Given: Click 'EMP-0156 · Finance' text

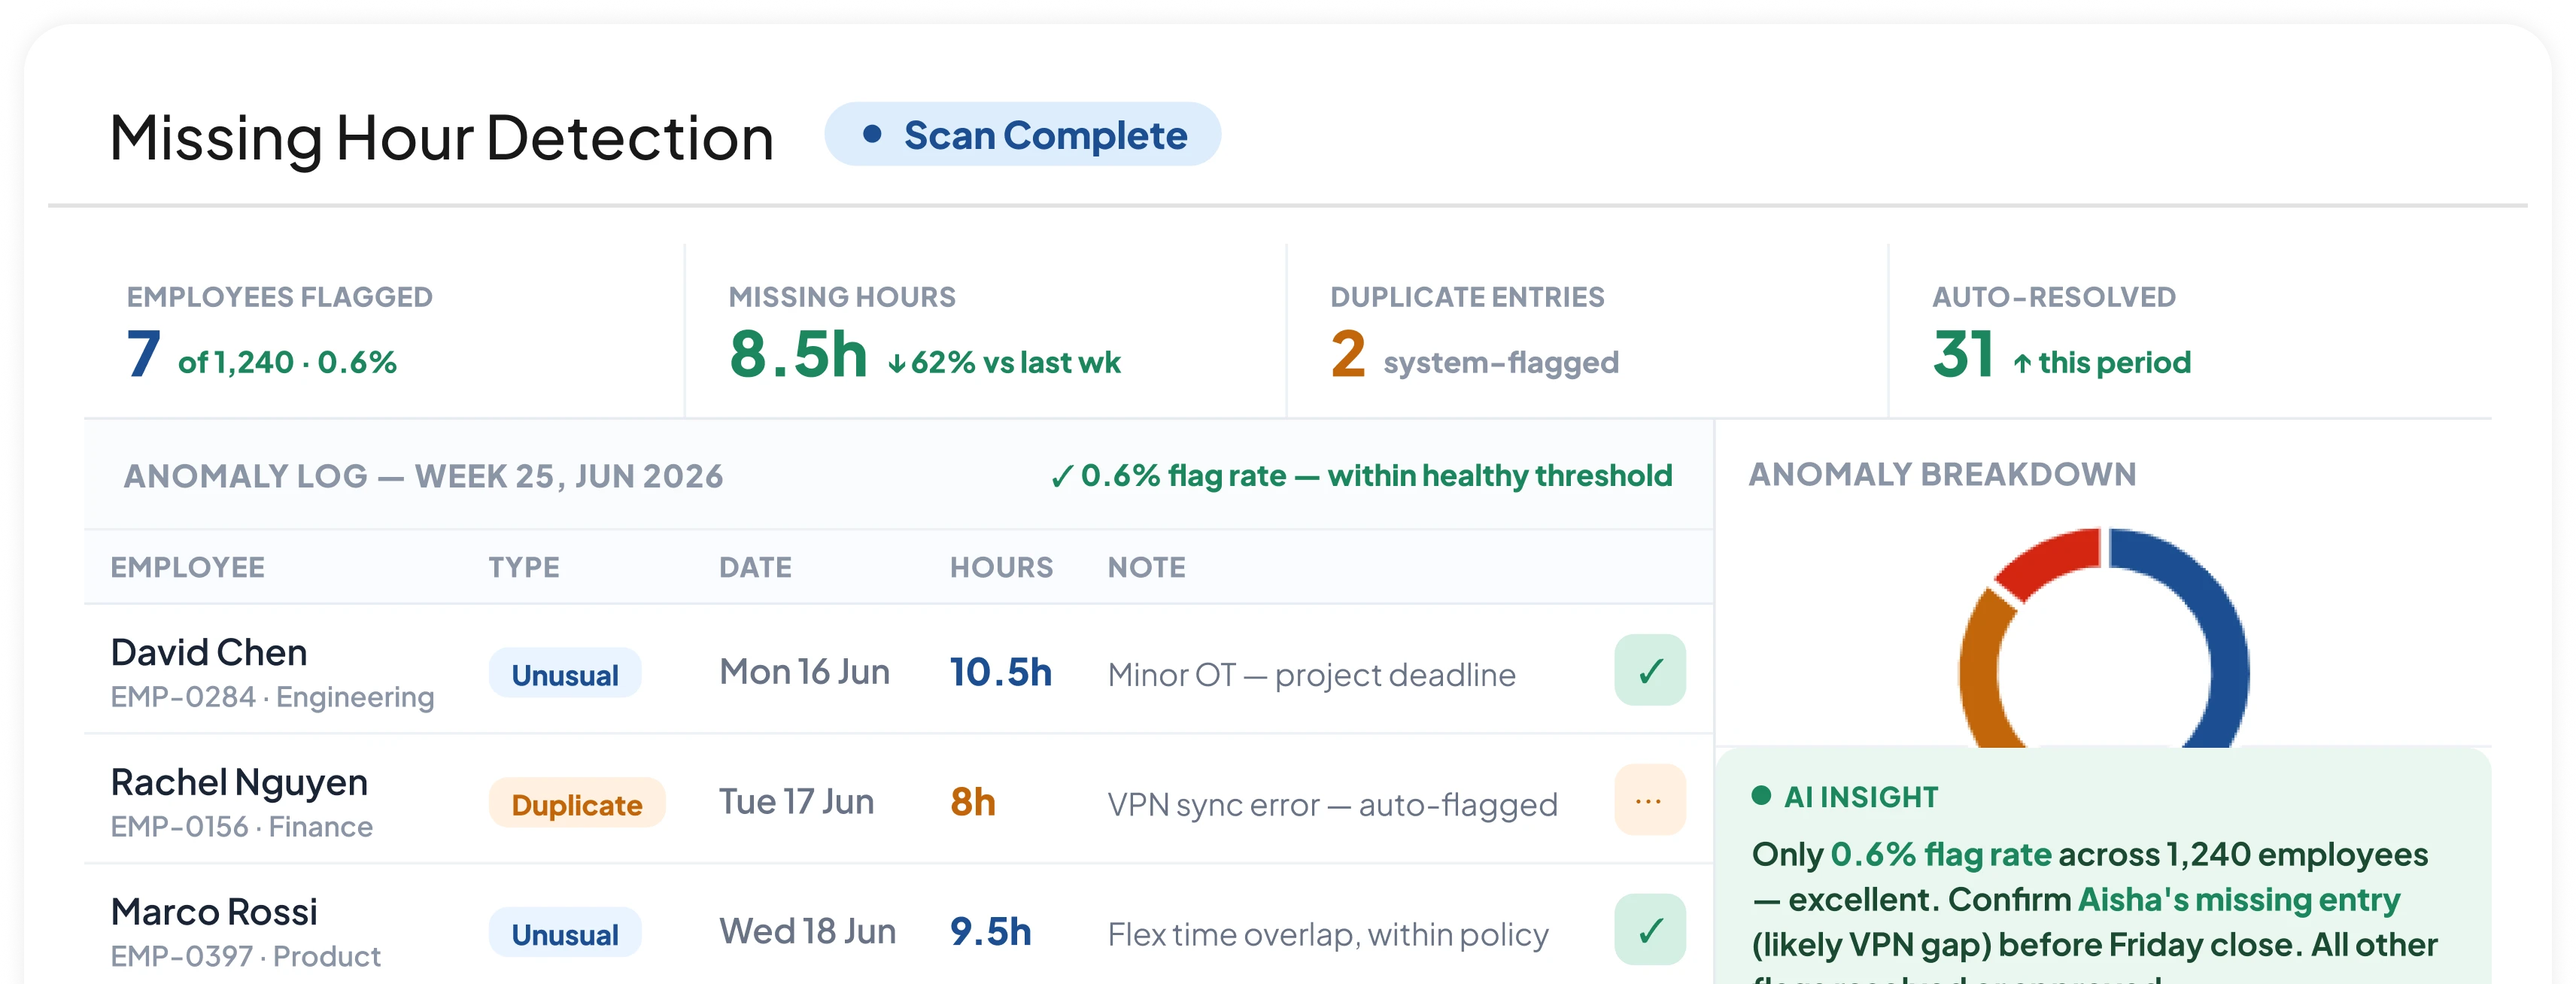Looking at the screenshot, I should click(241, 827).
